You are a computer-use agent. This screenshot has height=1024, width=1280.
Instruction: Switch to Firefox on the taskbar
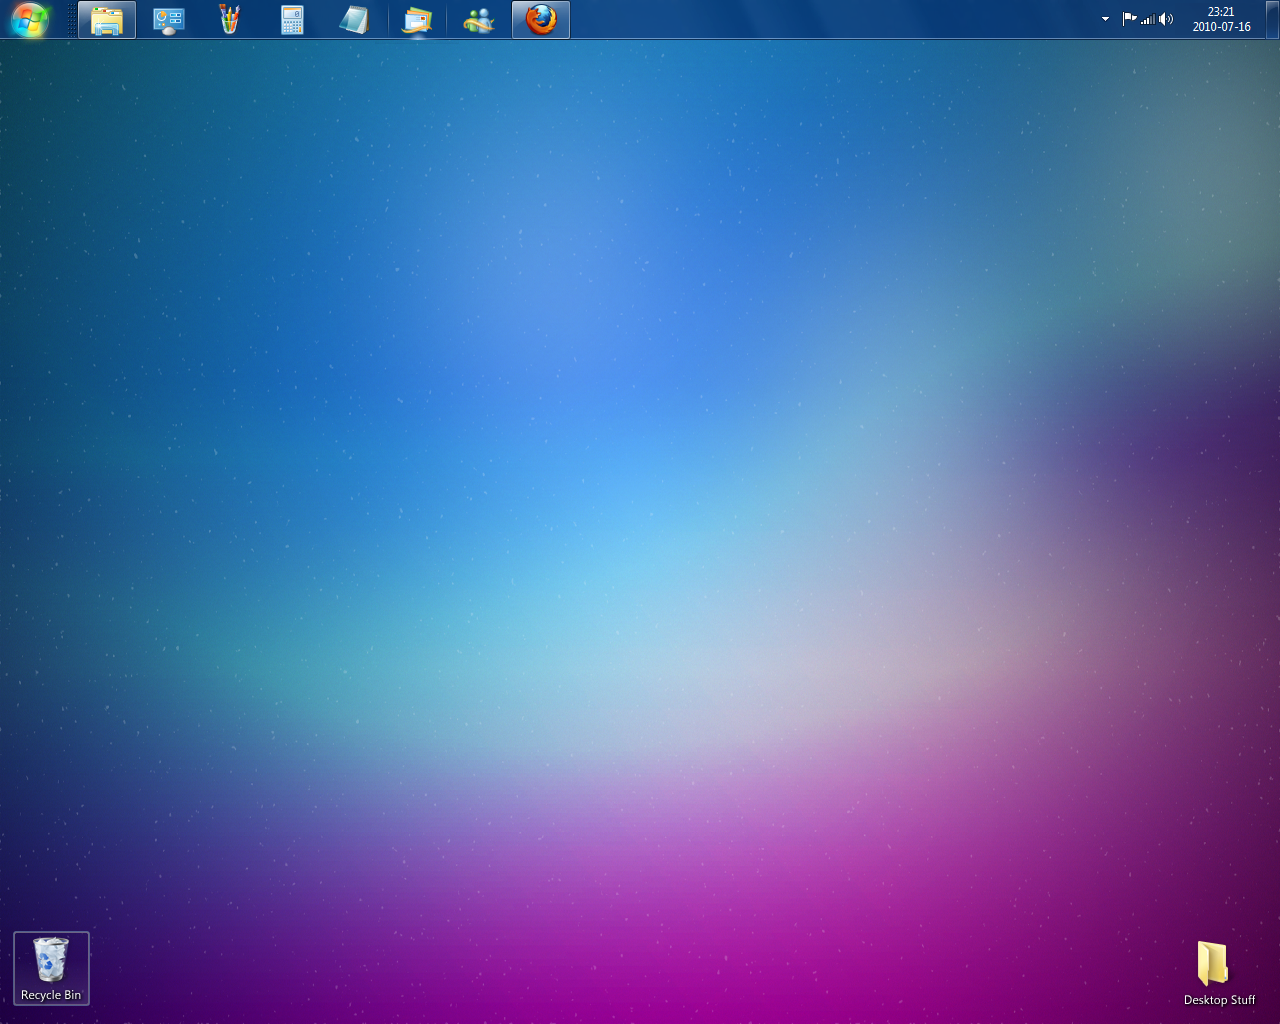coord(541,19)
